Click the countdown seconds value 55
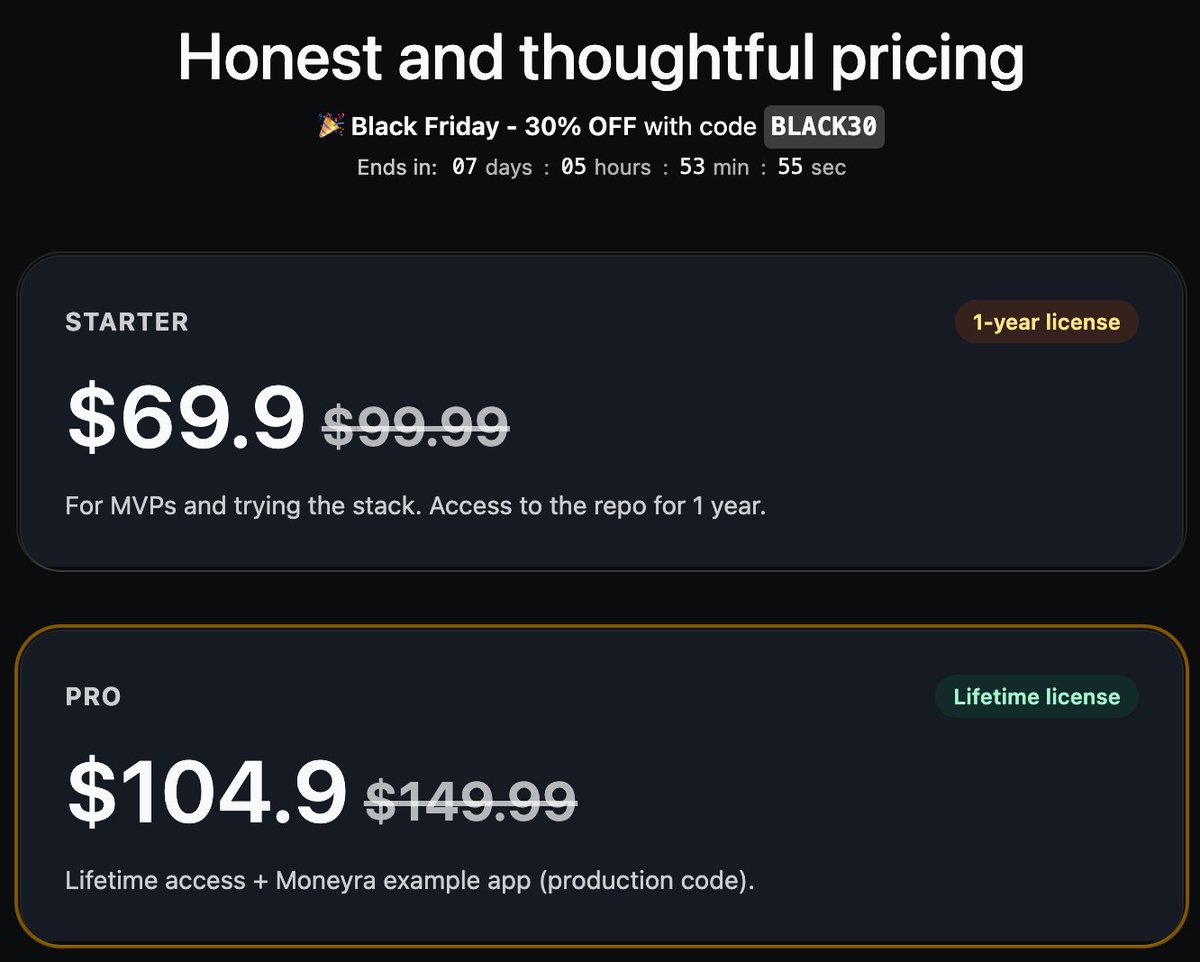This screenshot has height=962, width=1200. [790, 167]
